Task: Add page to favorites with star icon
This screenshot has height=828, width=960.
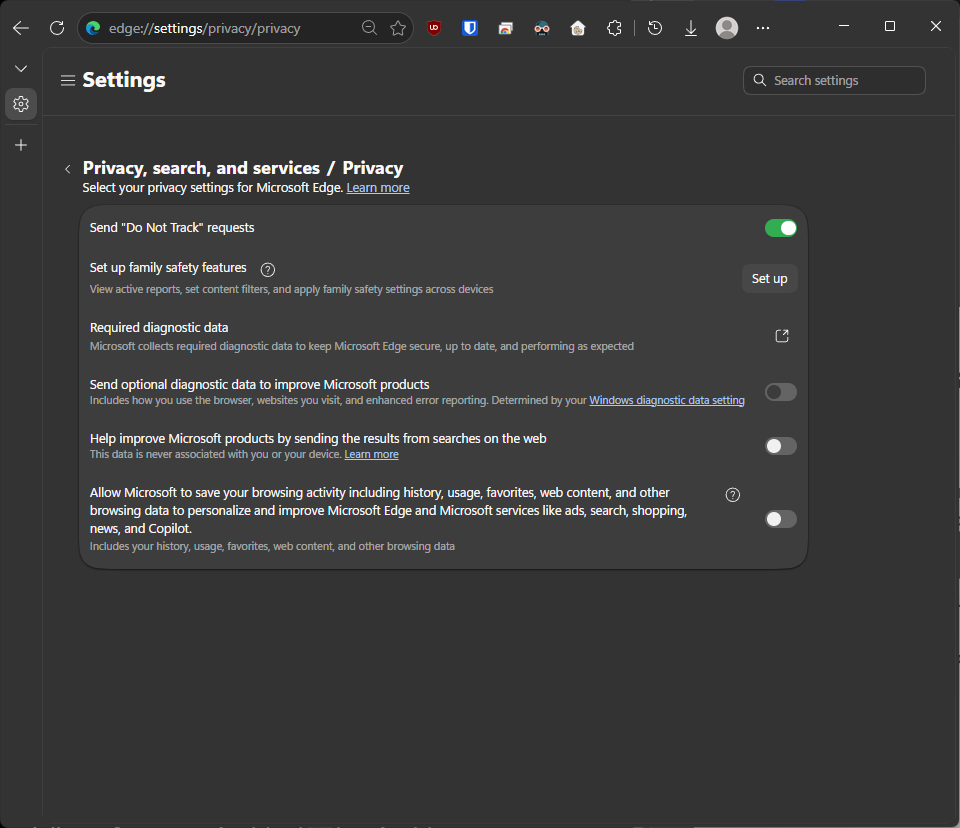Action: pyautogui.click(x=398, y=28)
